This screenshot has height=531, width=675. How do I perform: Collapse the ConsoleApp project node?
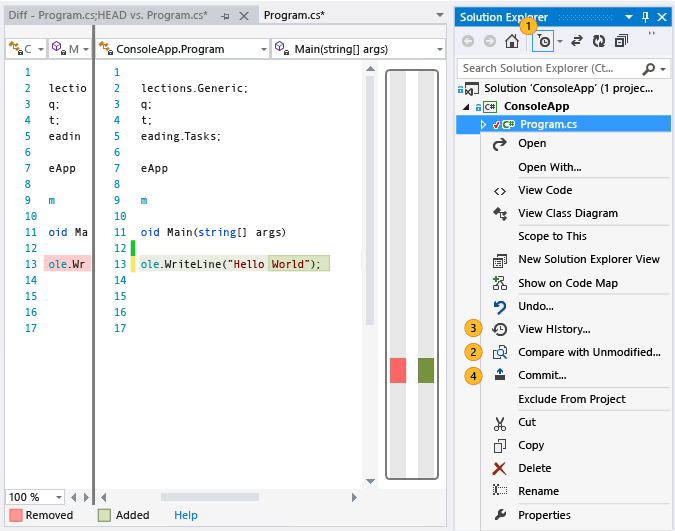(464, 106)
